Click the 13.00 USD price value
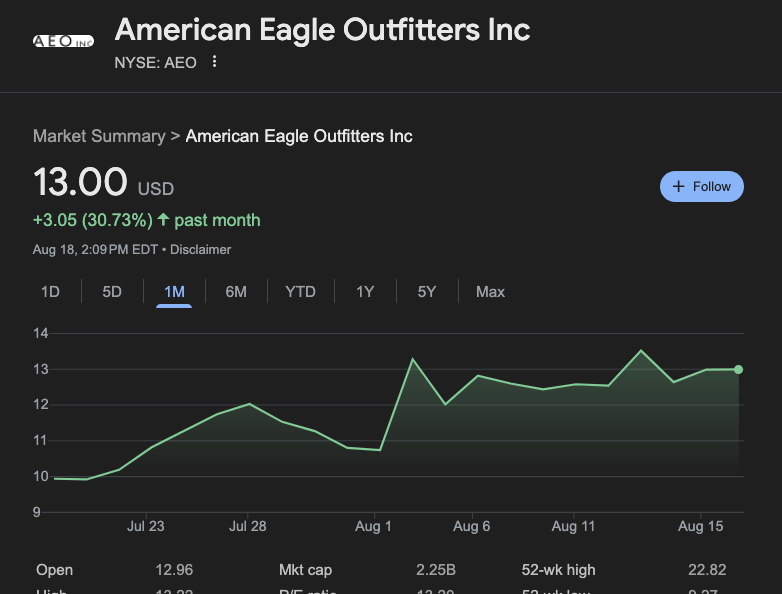This screenshot has width=782, height=594. pos(80,184)
